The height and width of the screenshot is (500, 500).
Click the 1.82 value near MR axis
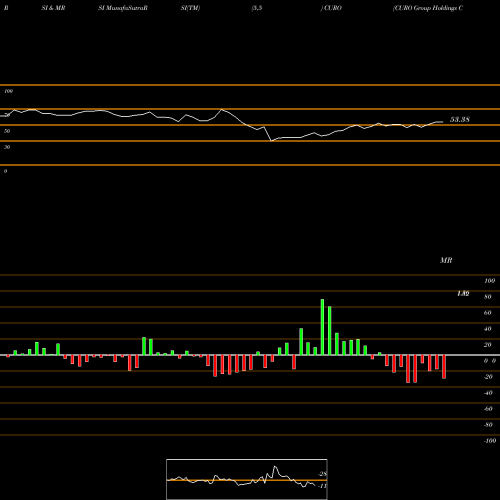[x=463, y=293]
